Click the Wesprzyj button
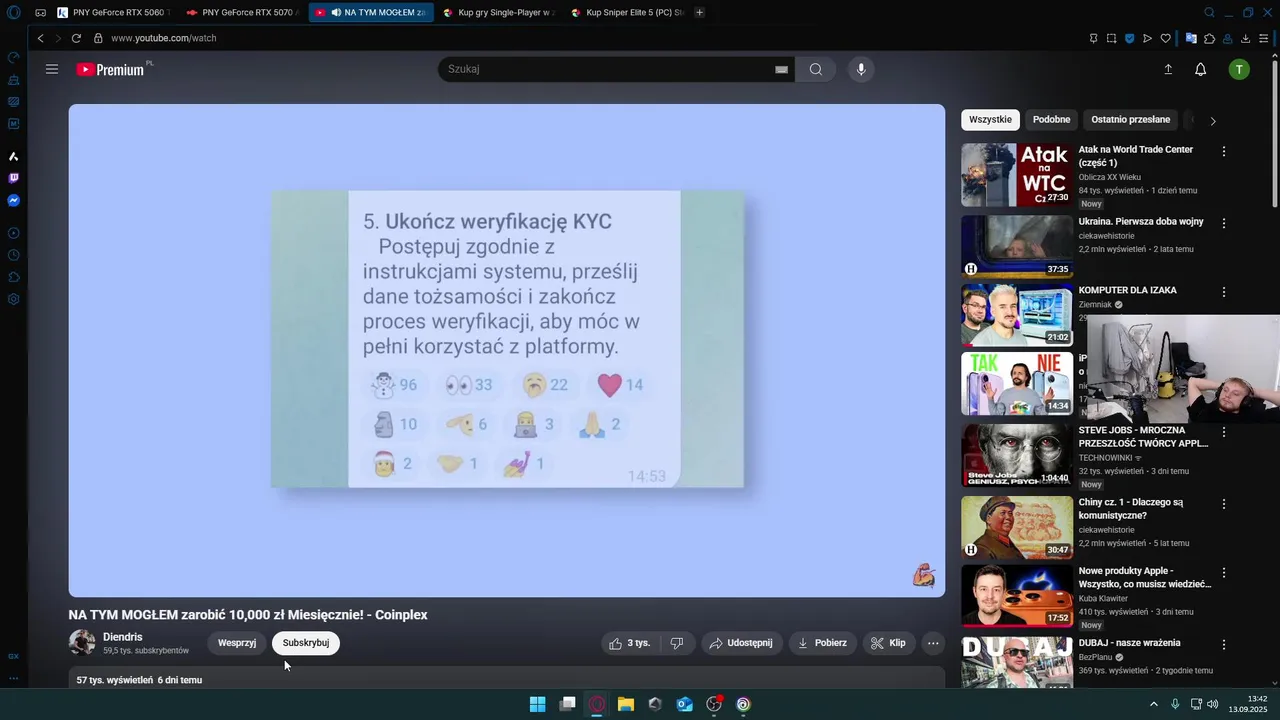 pyautogui.click(x=237, y=643)
